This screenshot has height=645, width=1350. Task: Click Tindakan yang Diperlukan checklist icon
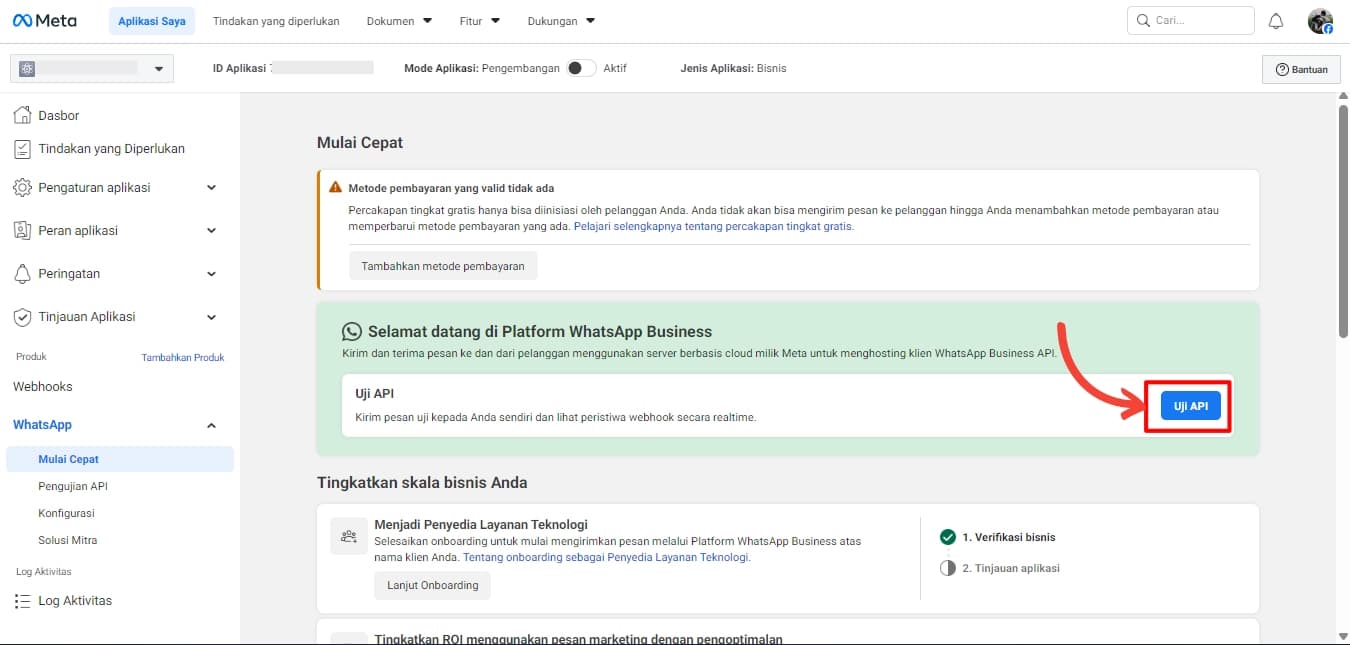click(22, 149)
